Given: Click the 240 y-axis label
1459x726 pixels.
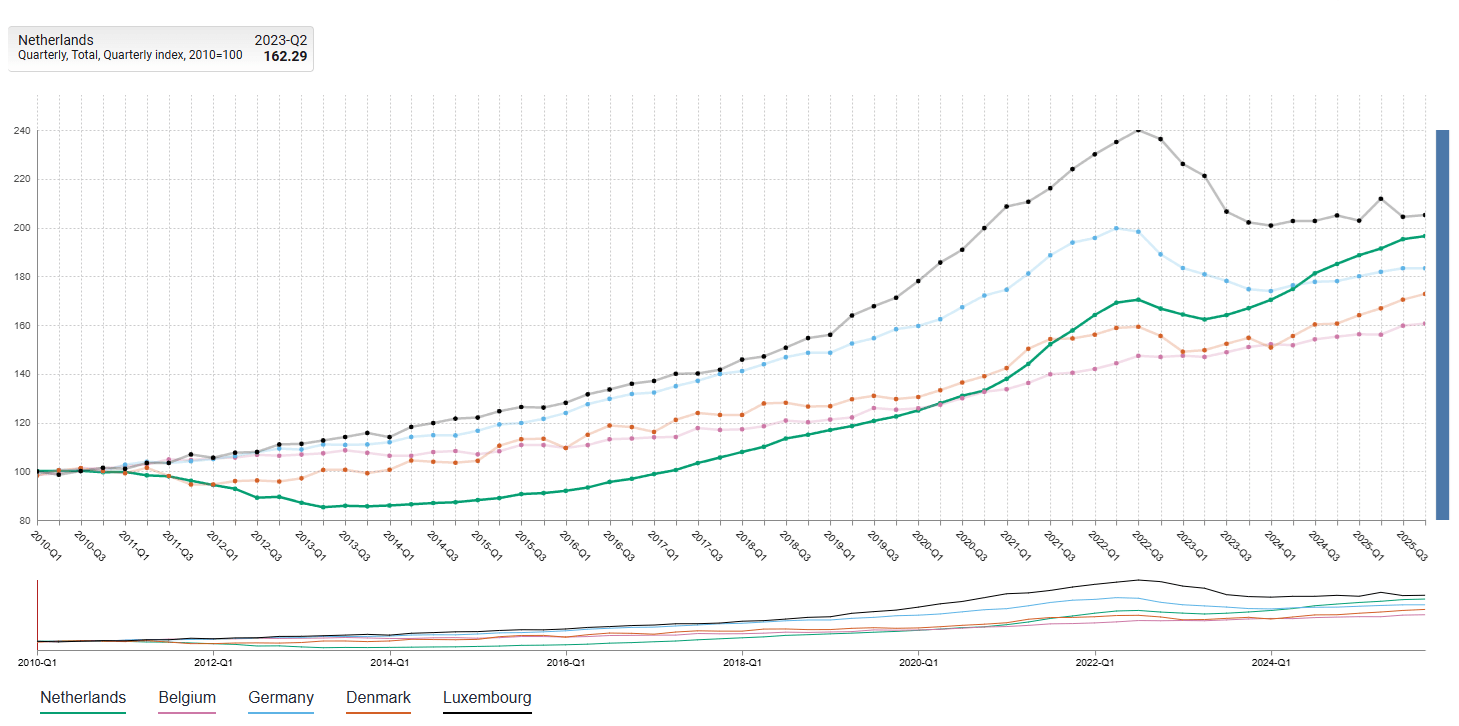Looking at the screenshot, I should tap(21, 131).
